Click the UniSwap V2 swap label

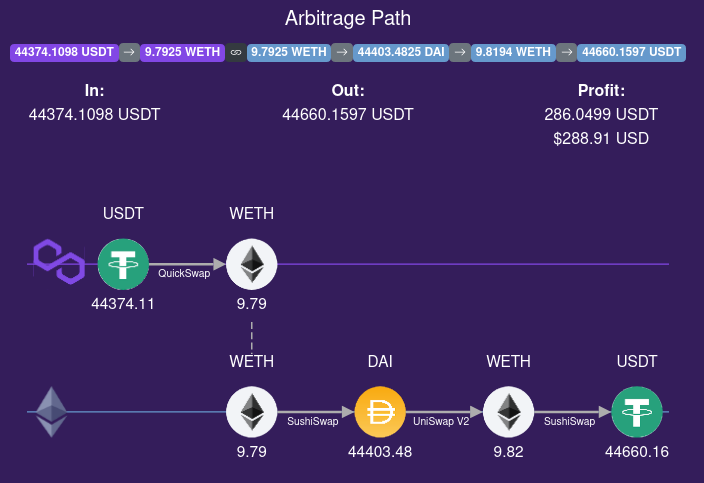(x=441, y=421)
